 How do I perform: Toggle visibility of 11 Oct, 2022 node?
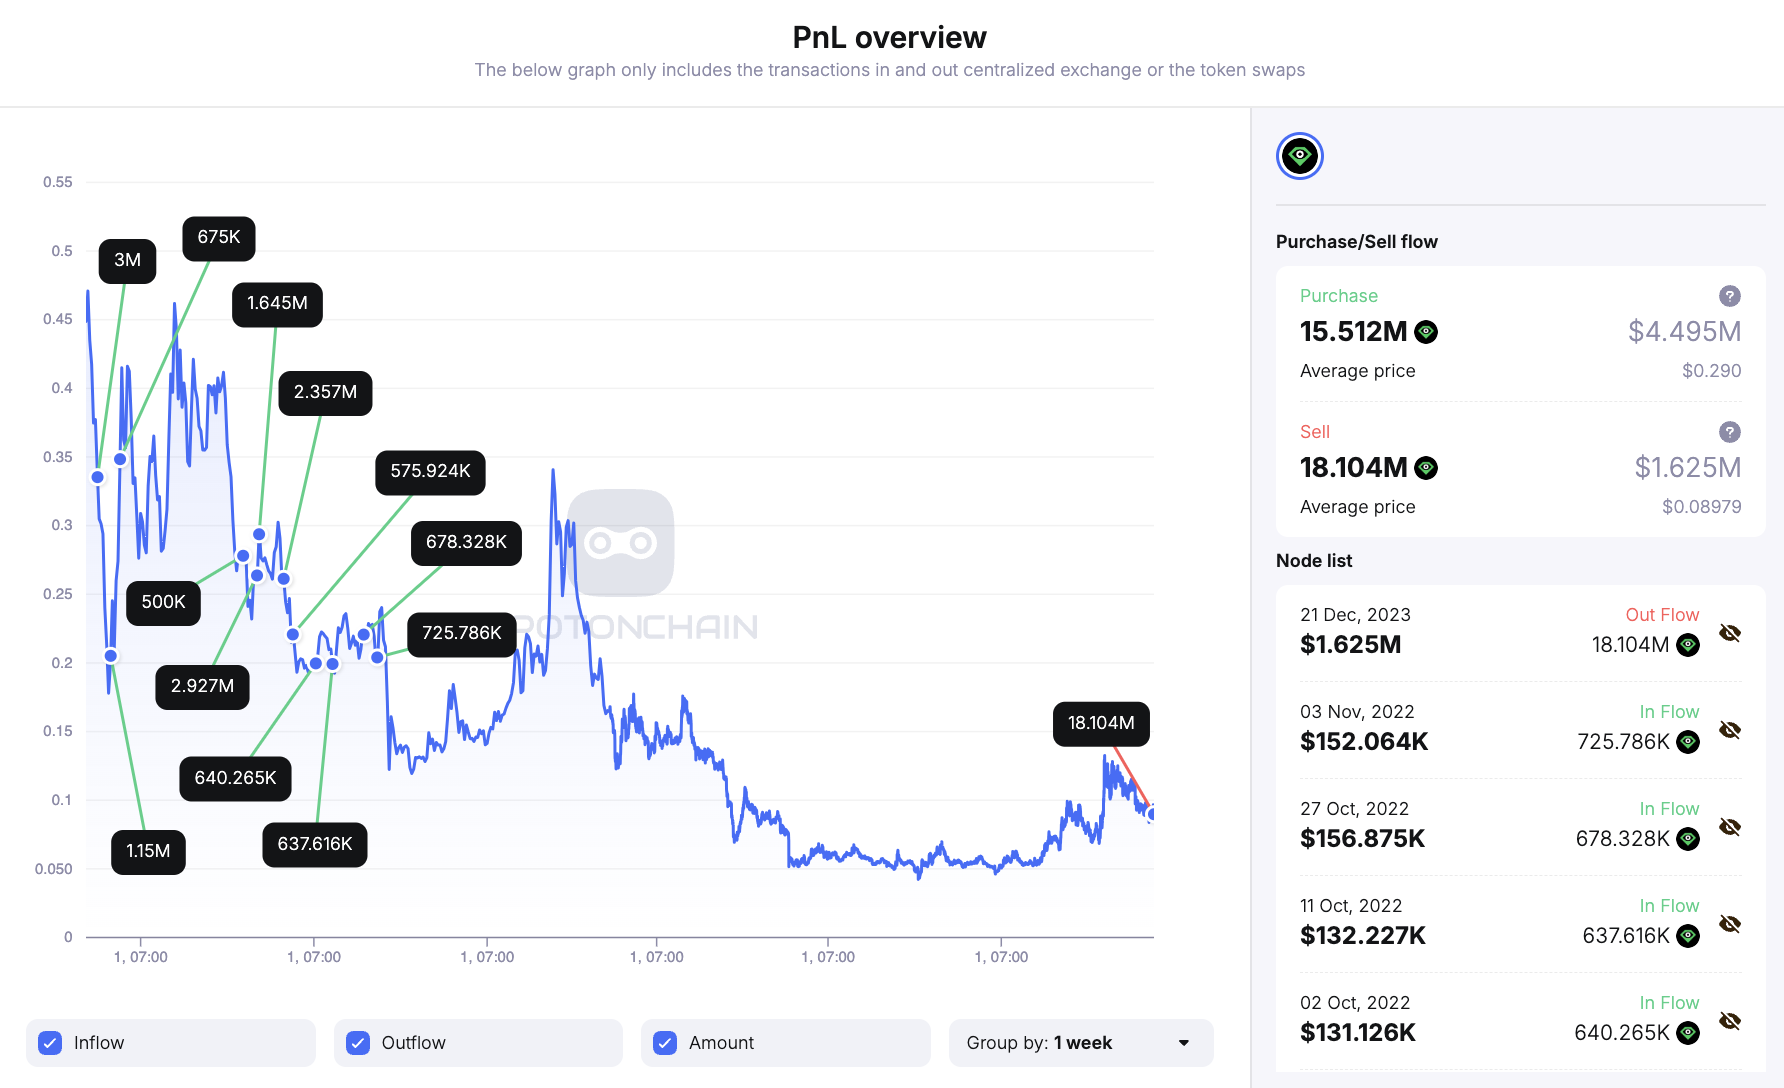click(x=1729, y=924)
